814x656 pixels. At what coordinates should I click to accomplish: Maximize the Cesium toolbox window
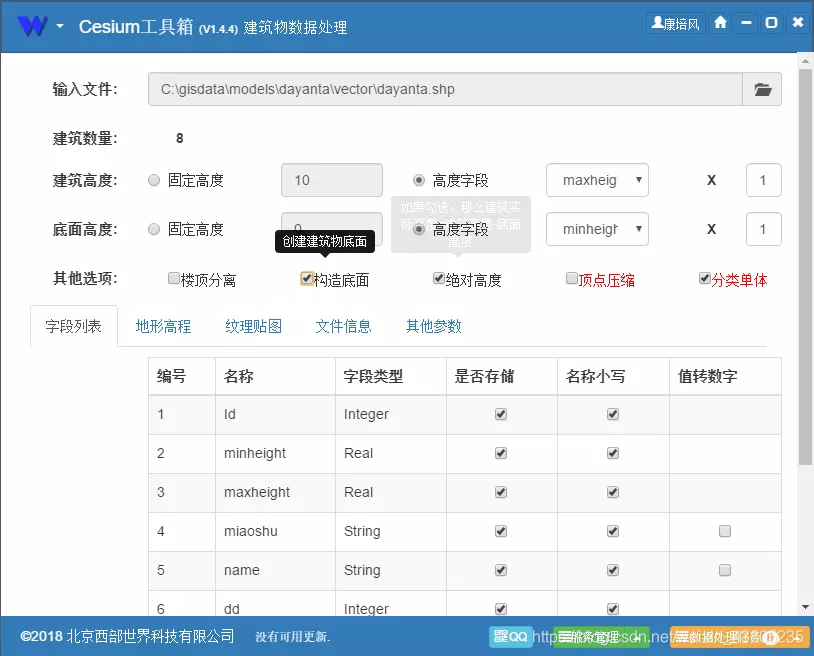point(771,23)
